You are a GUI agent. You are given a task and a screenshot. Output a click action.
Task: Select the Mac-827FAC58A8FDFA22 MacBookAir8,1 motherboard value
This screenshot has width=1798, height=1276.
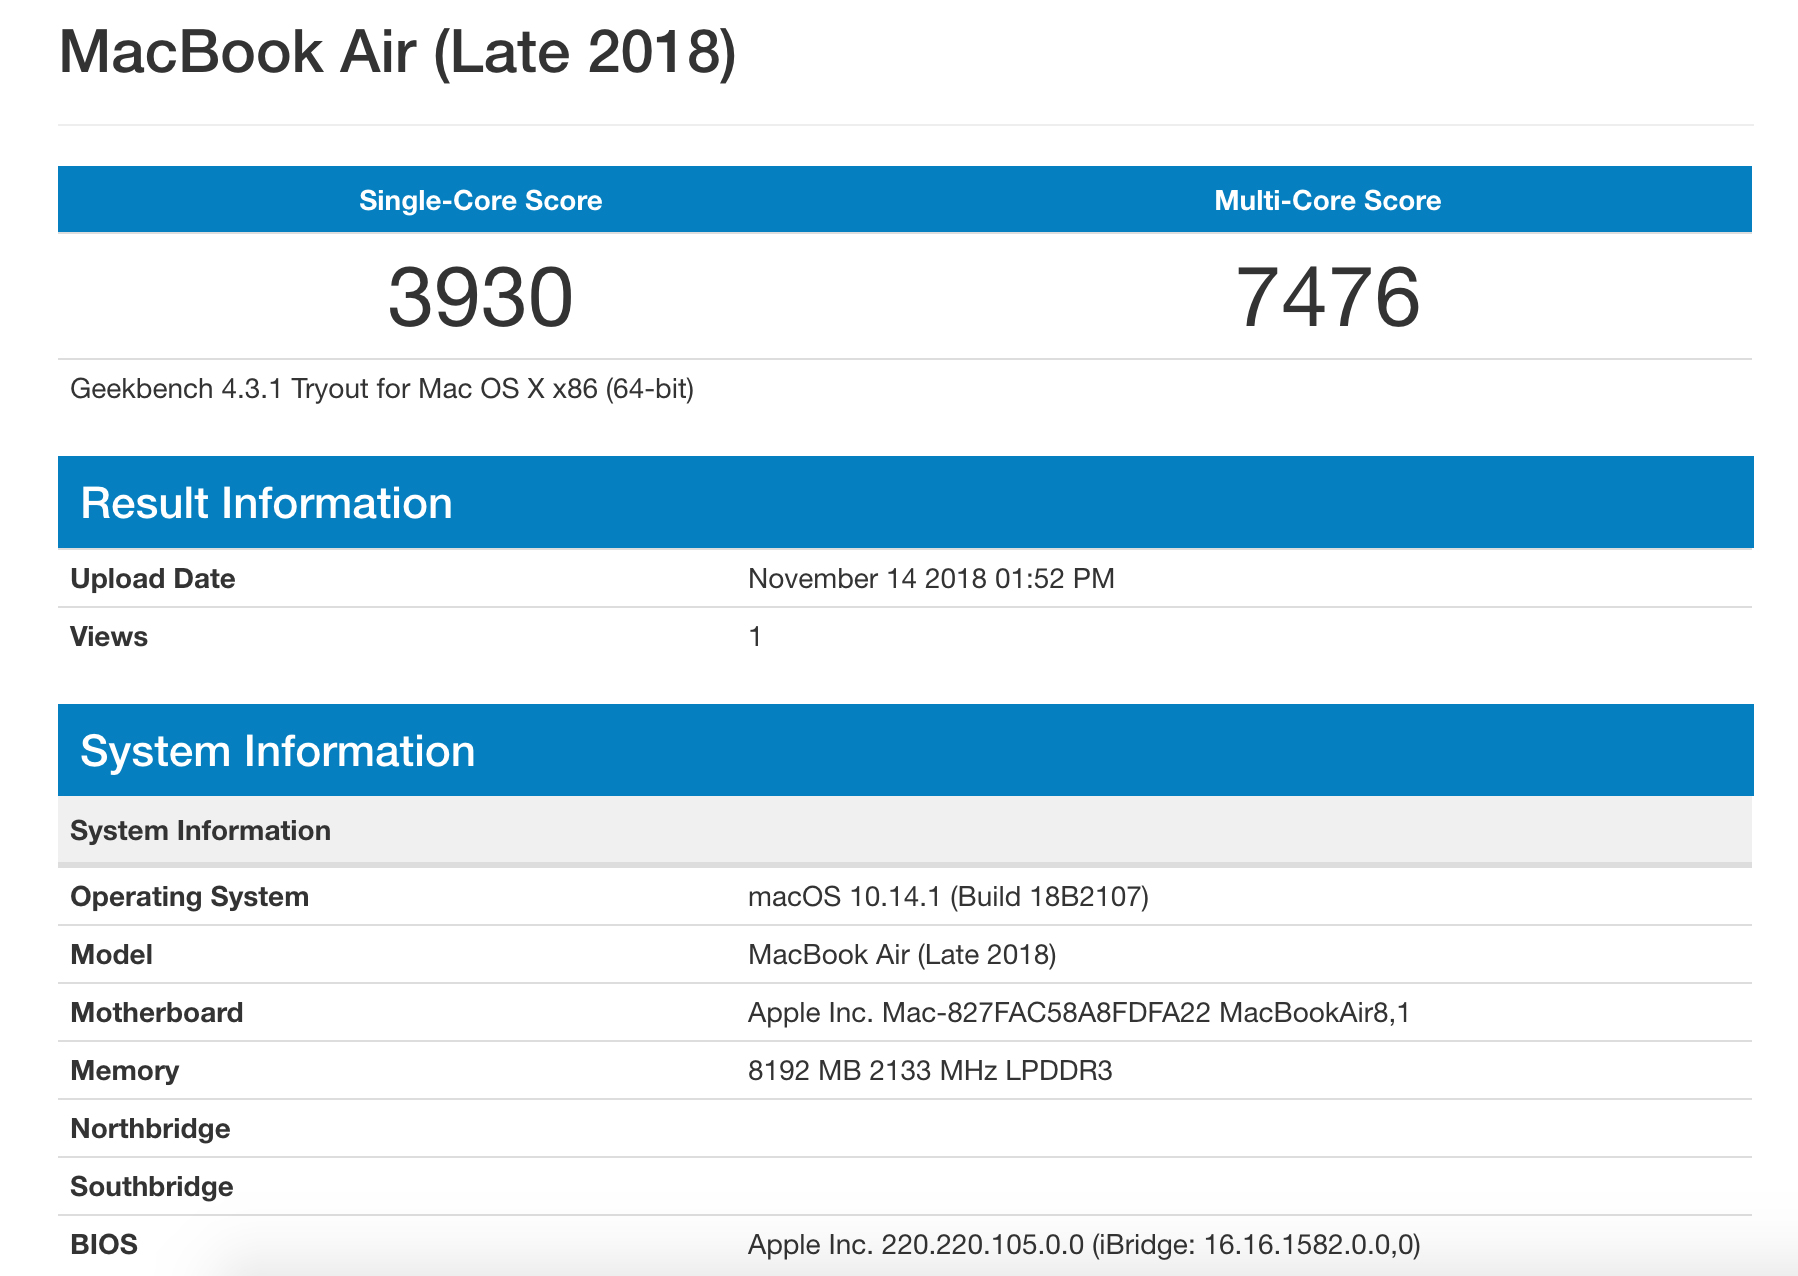1079,1013
